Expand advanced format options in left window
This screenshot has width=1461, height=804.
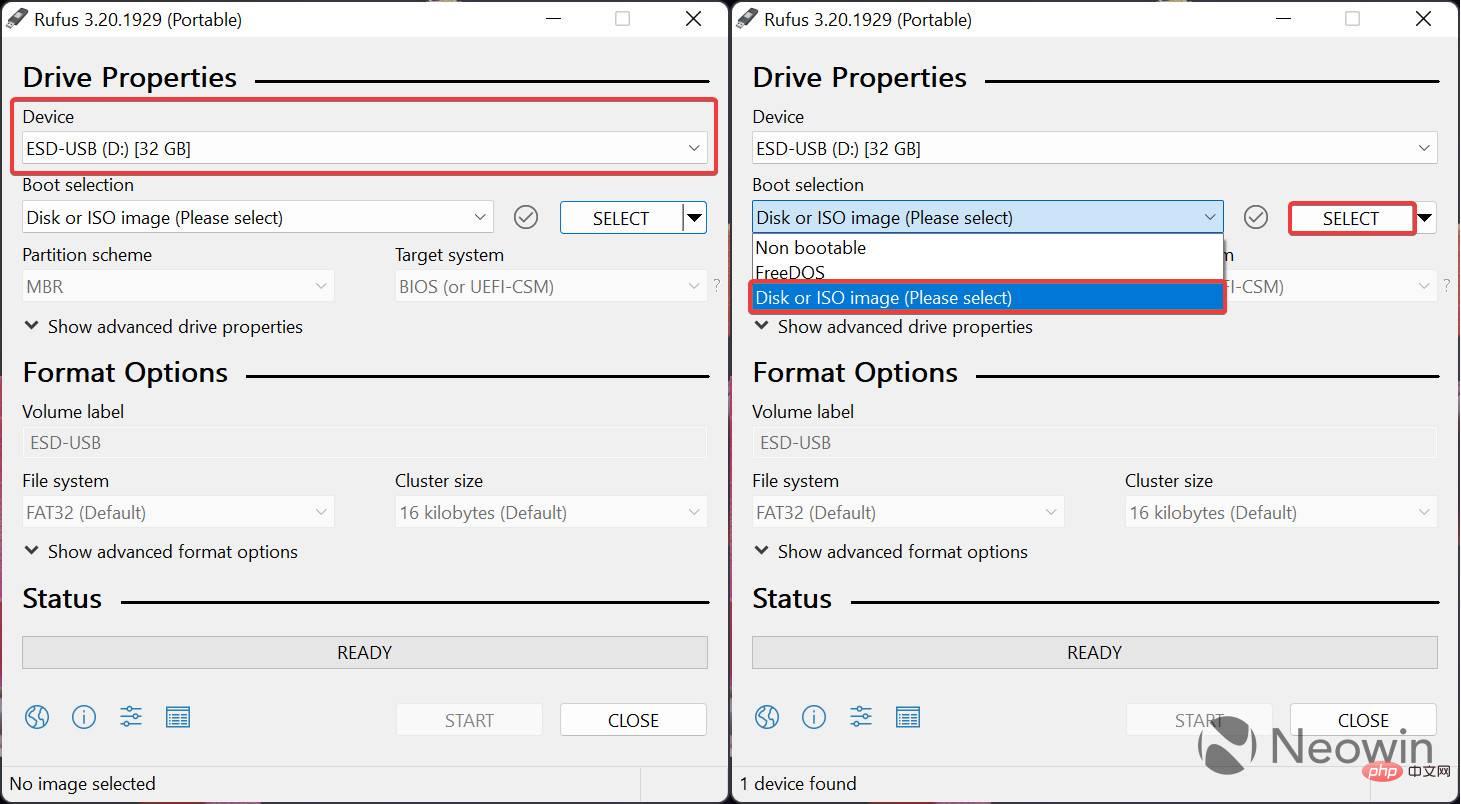pyautogui.click(x=161, y=551)
